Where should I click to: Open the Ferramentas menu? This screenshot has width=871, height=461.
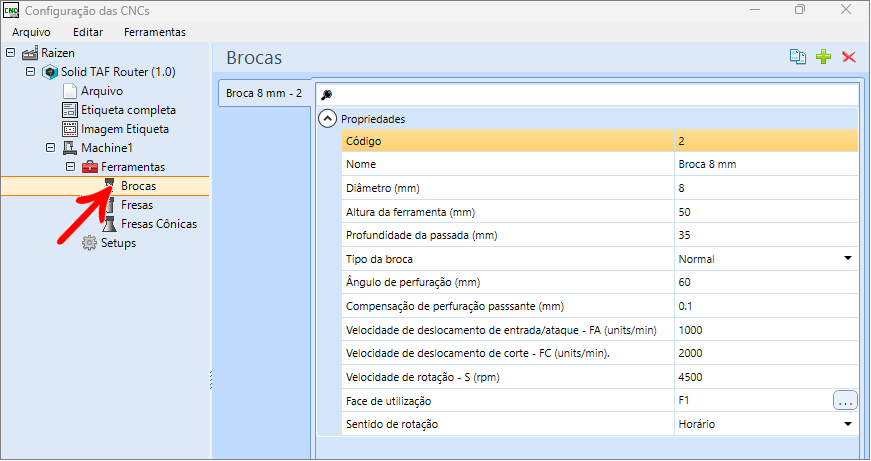pos(155,32)
